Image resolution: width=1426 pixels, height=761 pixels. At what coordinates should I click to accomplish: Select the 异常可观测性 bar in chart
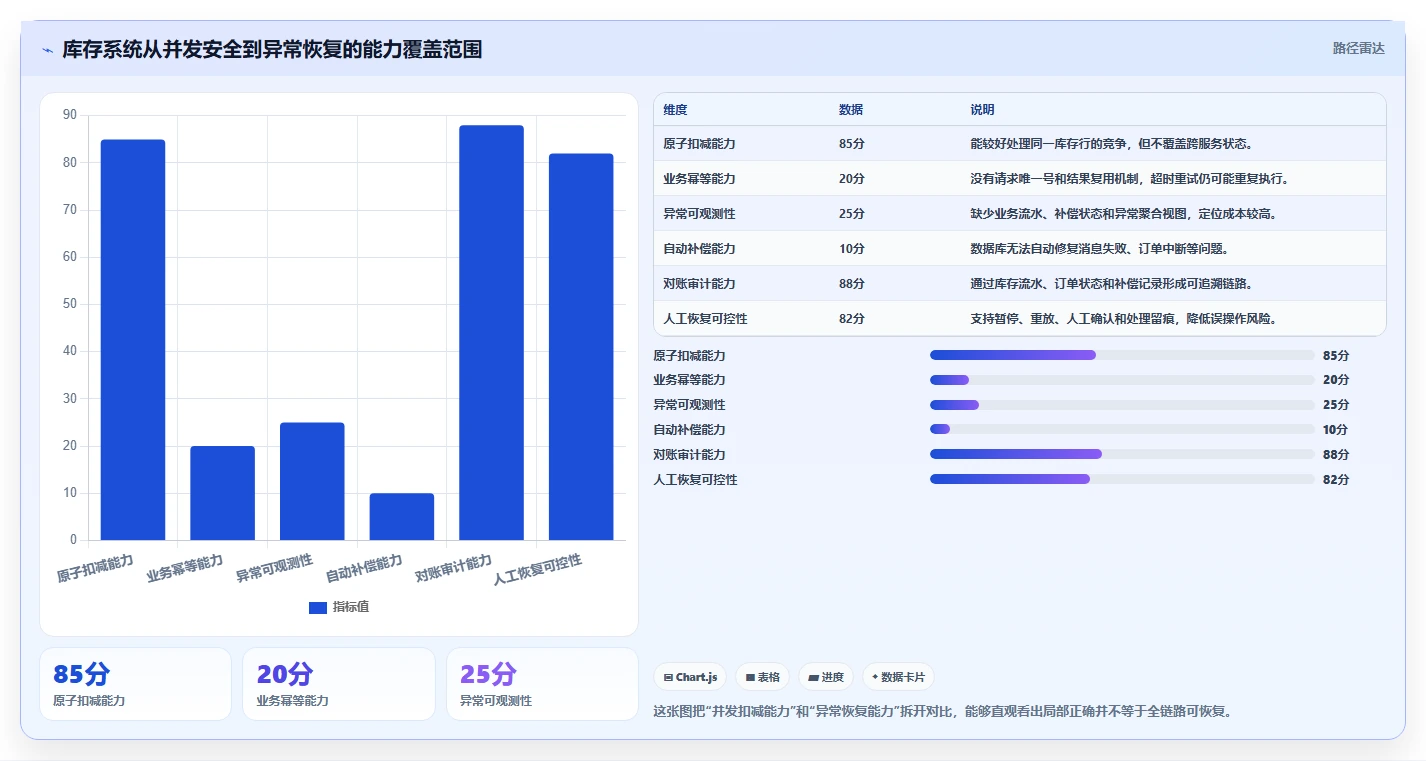312,481
